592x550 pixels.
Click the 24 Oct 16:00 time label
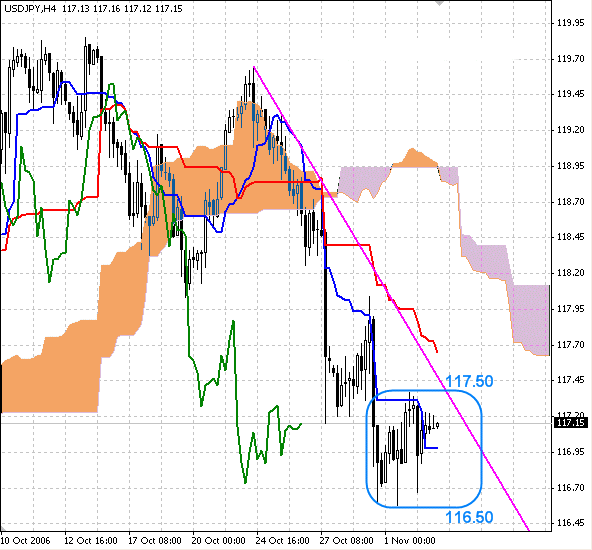(282, 541)
